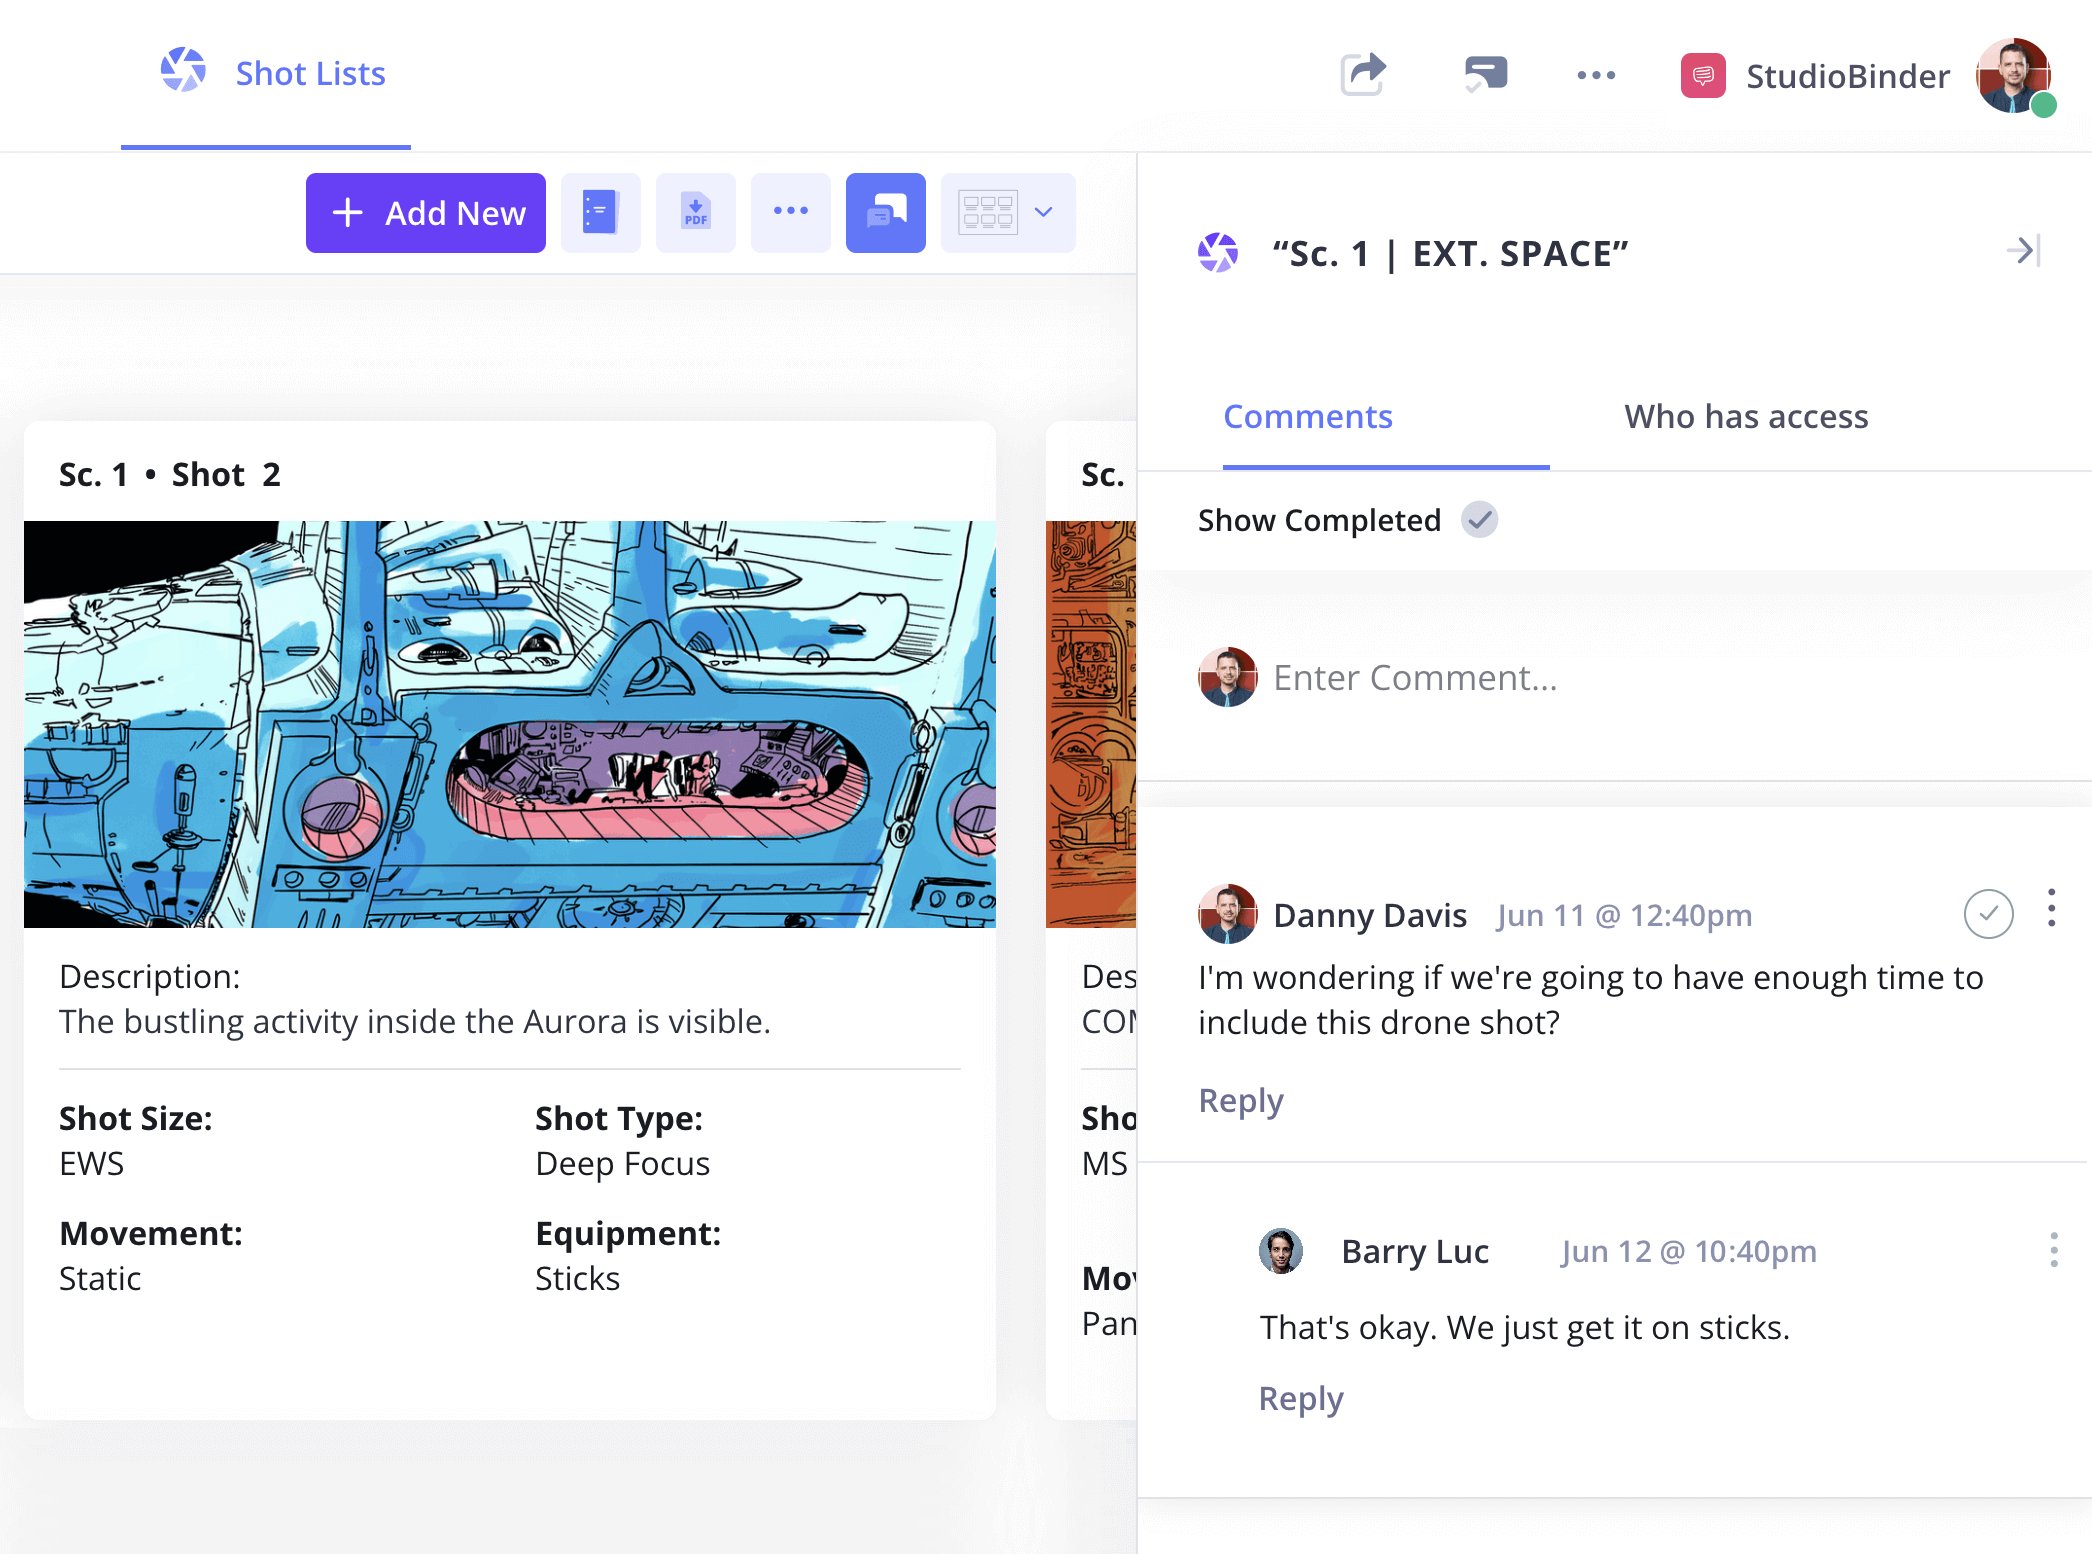
Task: Select the Comments tab
Action: tap(1308, 416)
